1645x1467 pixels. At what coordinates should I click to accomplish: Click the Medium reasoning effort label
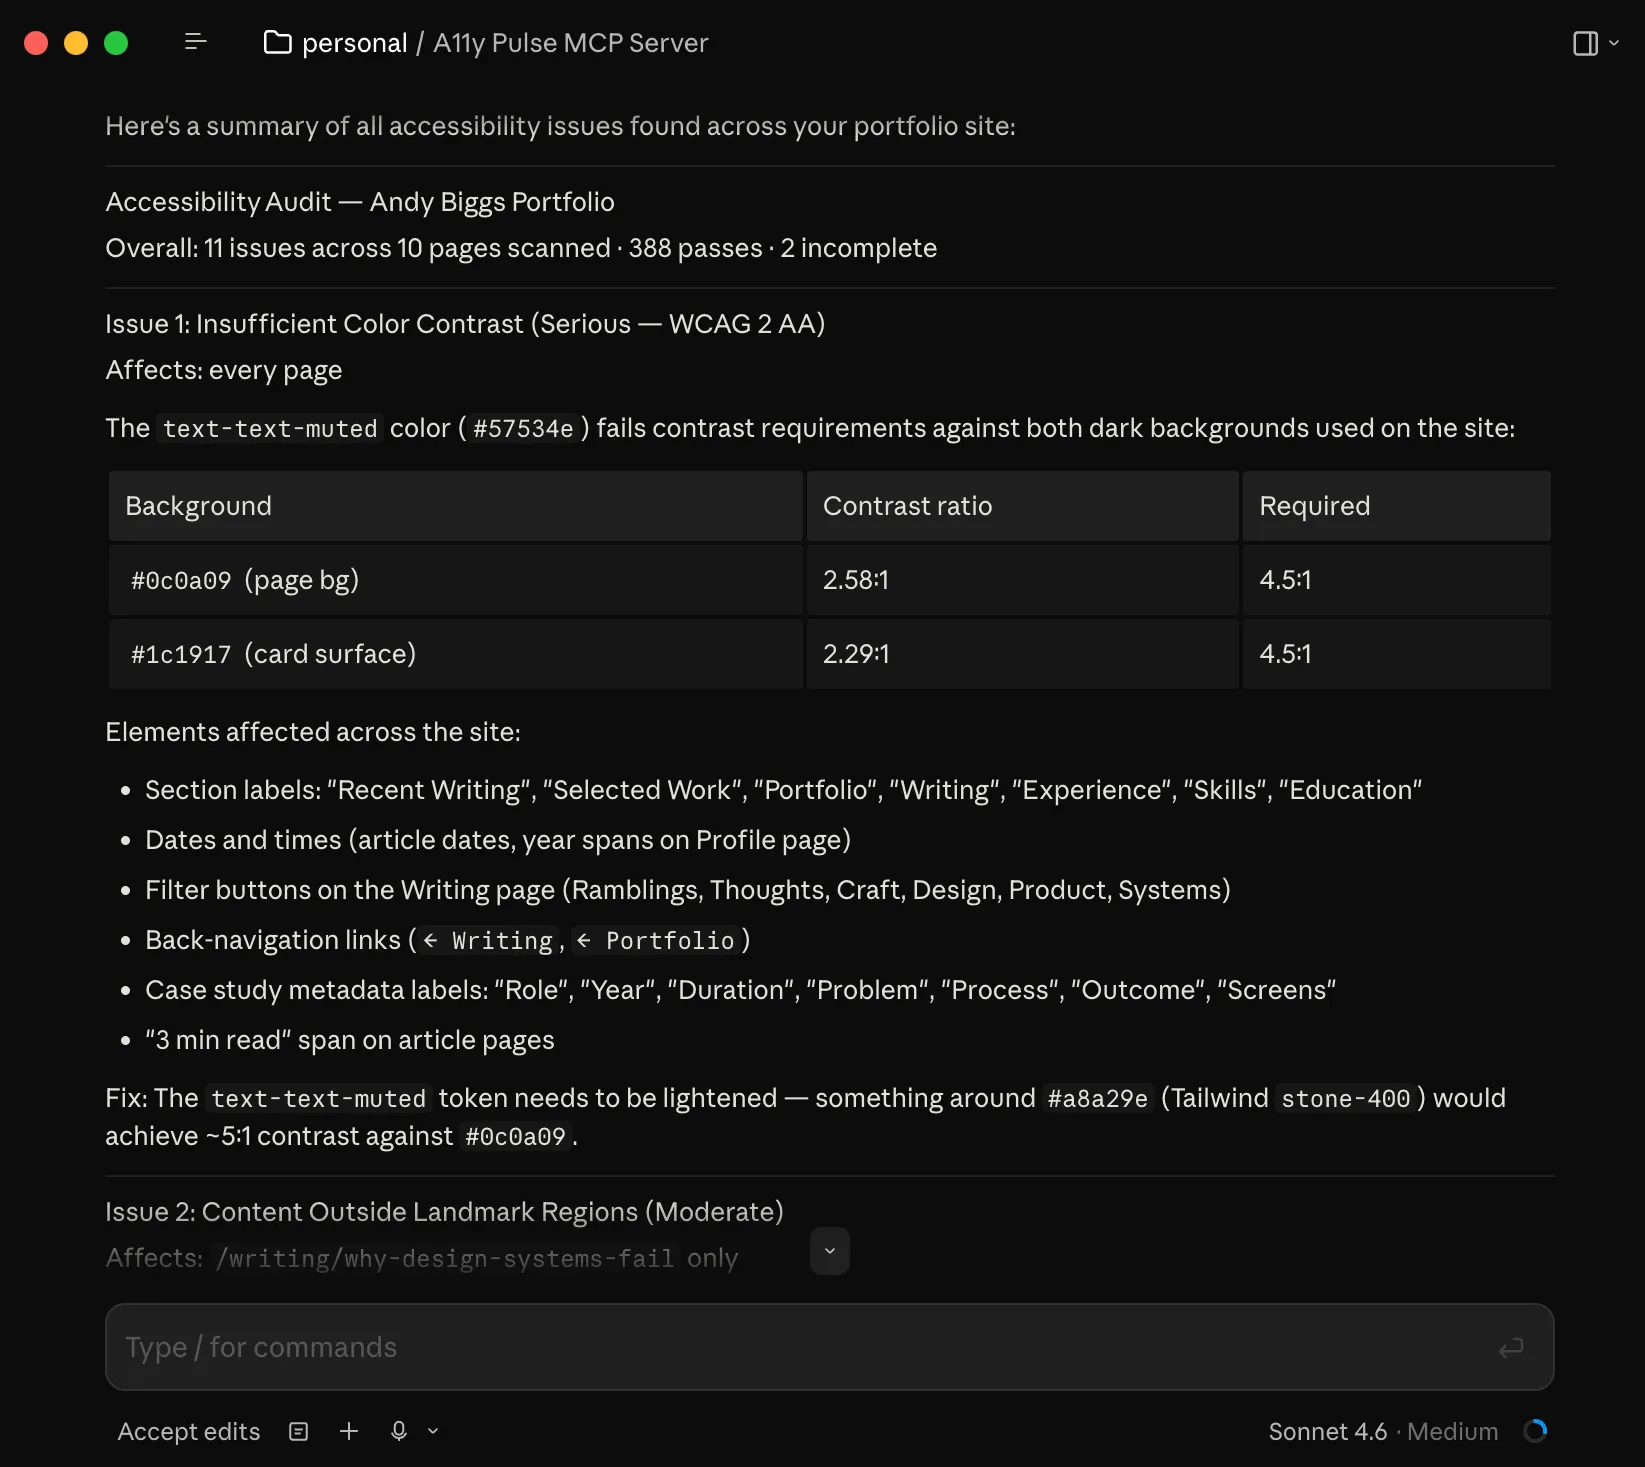1453,1431
